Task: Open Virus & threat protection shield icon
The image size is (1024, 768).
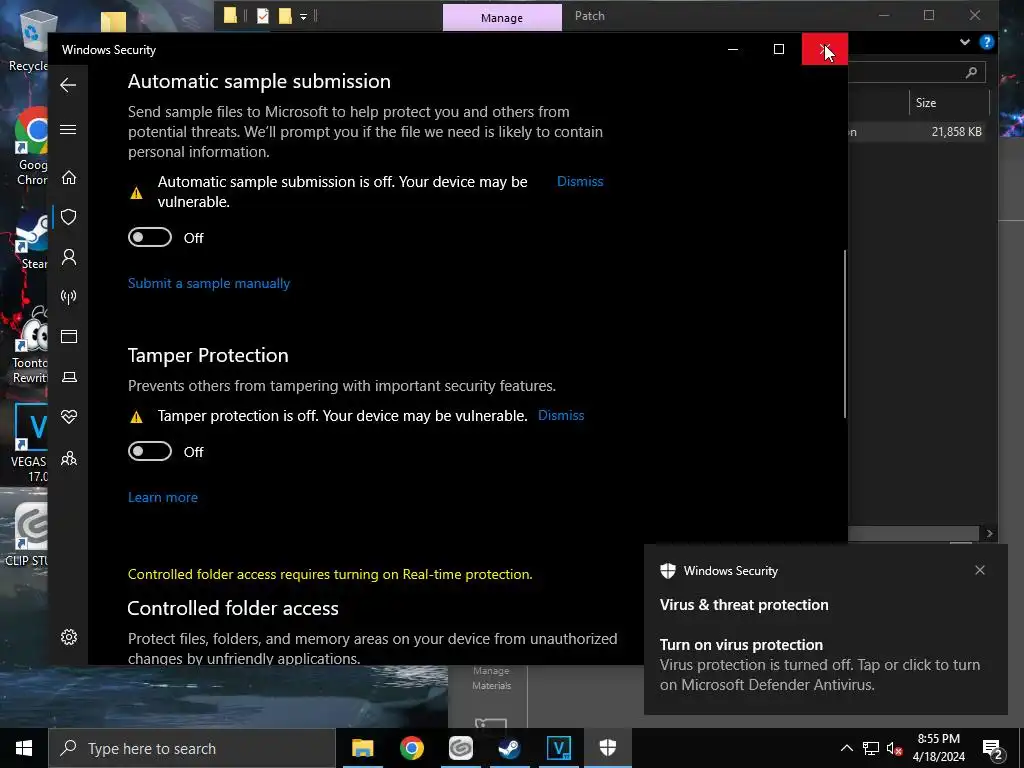Action: click(x=69, y=217)
